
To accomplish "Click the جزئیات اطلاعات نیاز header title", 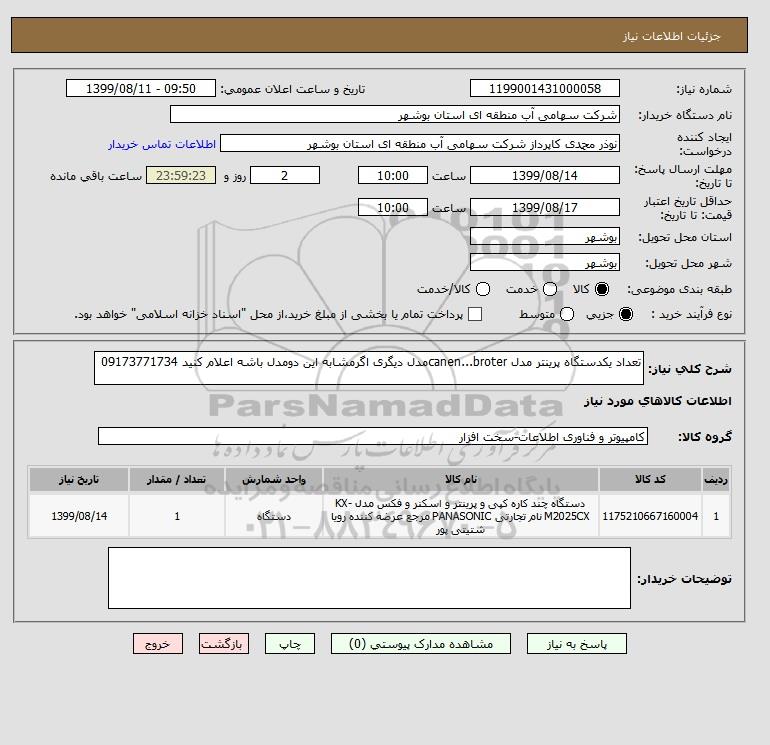I will pos(671,36).
